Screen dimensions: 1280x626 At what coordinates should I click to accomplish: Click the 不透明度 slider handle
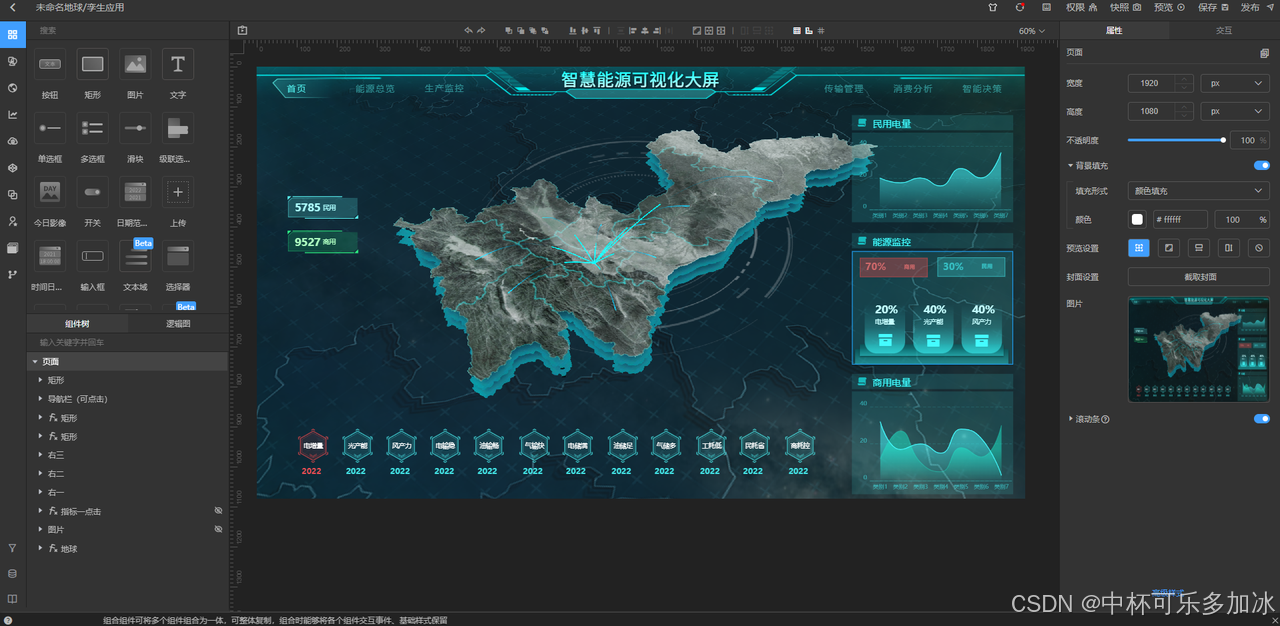pyautogui.click(x=1223, y=140)
